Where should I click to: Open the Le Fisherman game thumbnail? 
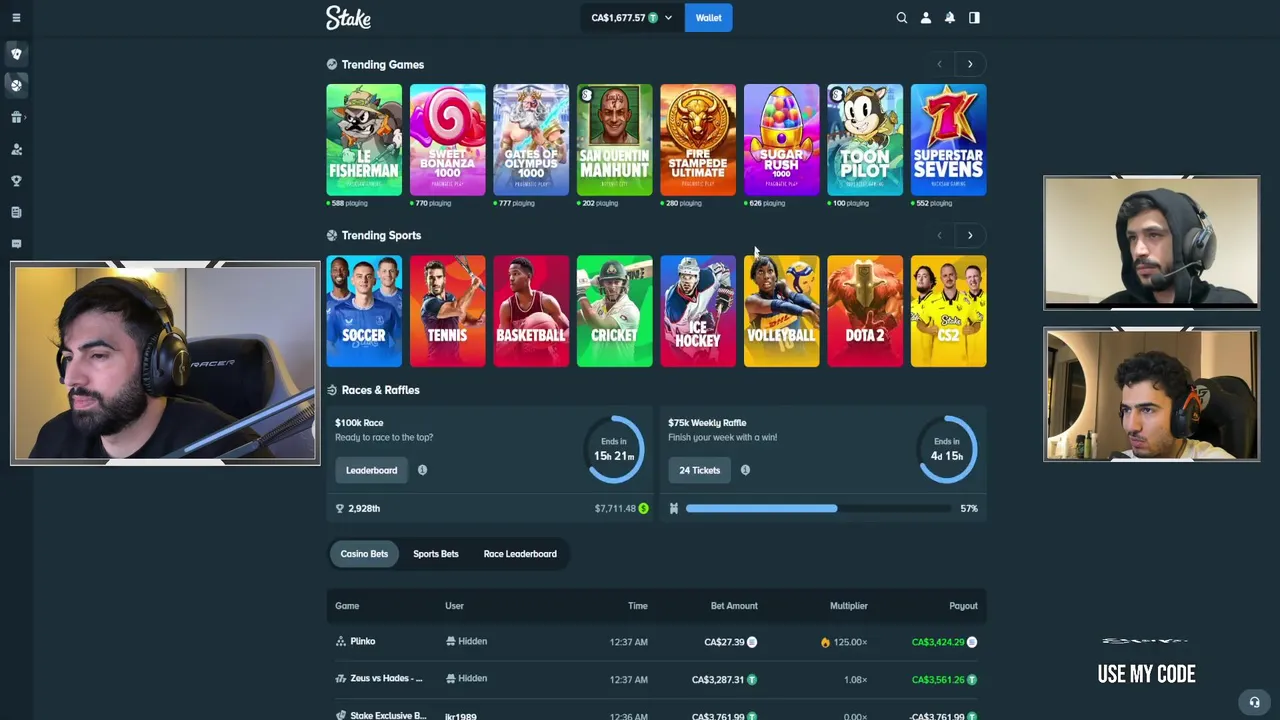tap(364, 140)
